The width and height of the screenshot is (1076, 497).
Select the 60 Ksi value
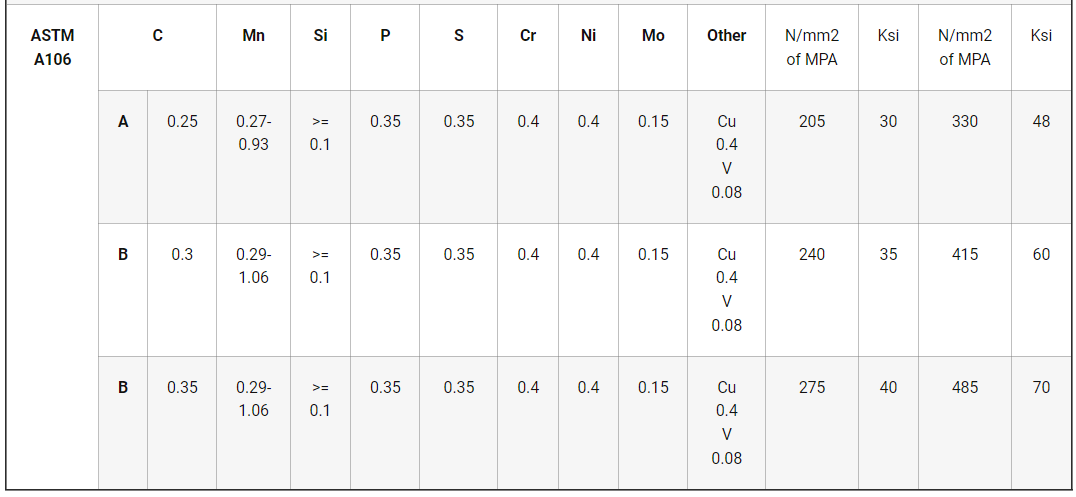click(x=1041, y=254)
